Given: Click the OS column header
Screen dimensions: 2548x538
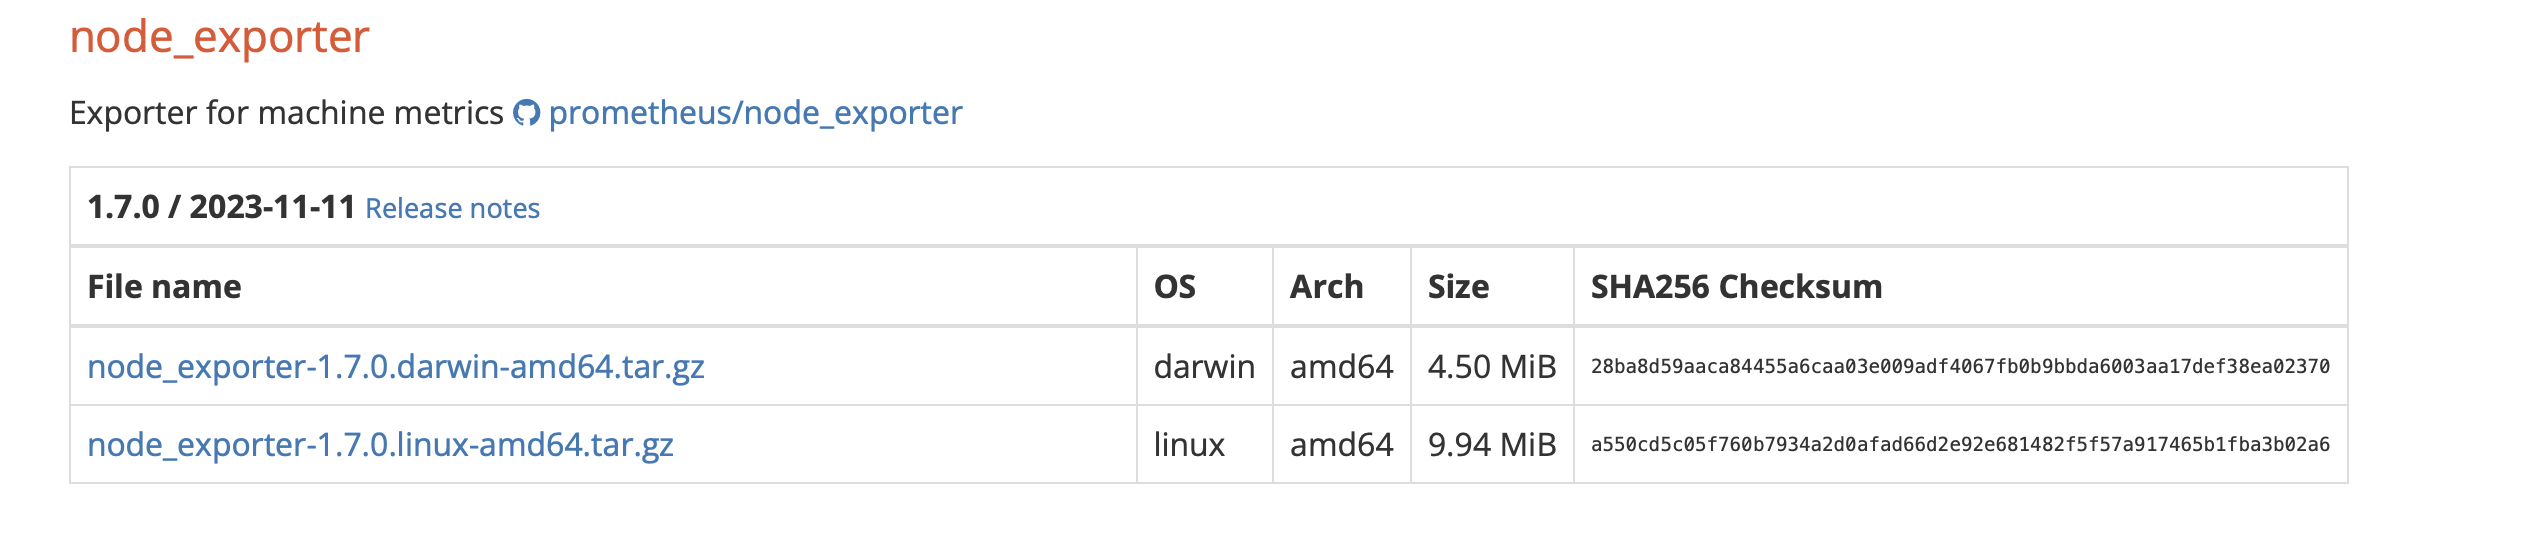Looking at the screenshot, I should [1174, 287].
